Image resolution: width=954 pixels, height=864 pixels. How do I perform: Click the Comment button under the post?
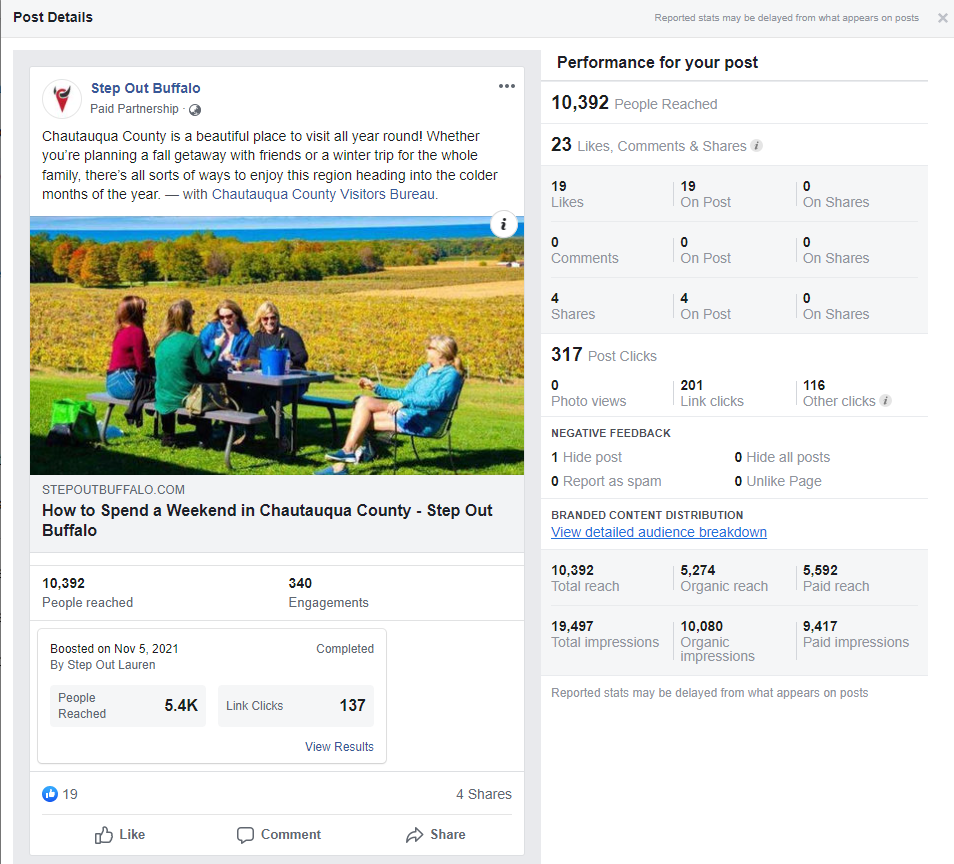click(x=279, y=835)
